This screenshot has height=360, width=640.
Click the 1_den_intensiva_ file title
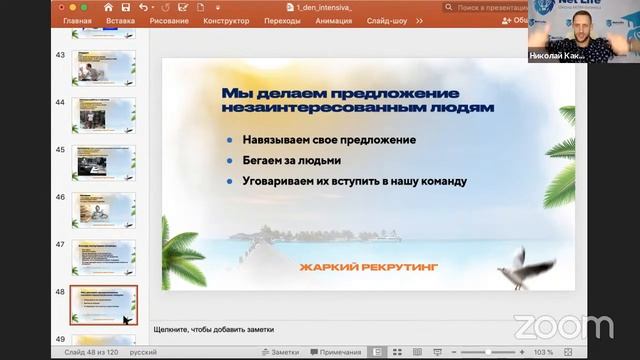tap(324, 7)
